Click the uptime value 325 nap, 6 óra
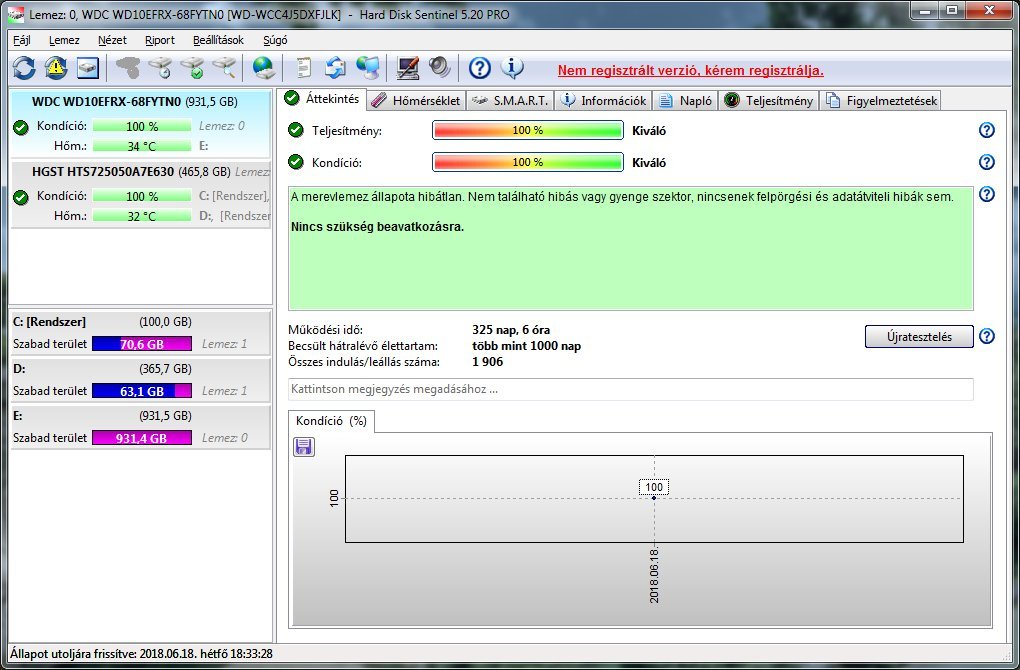1020x670 pixels. (511, 330)
